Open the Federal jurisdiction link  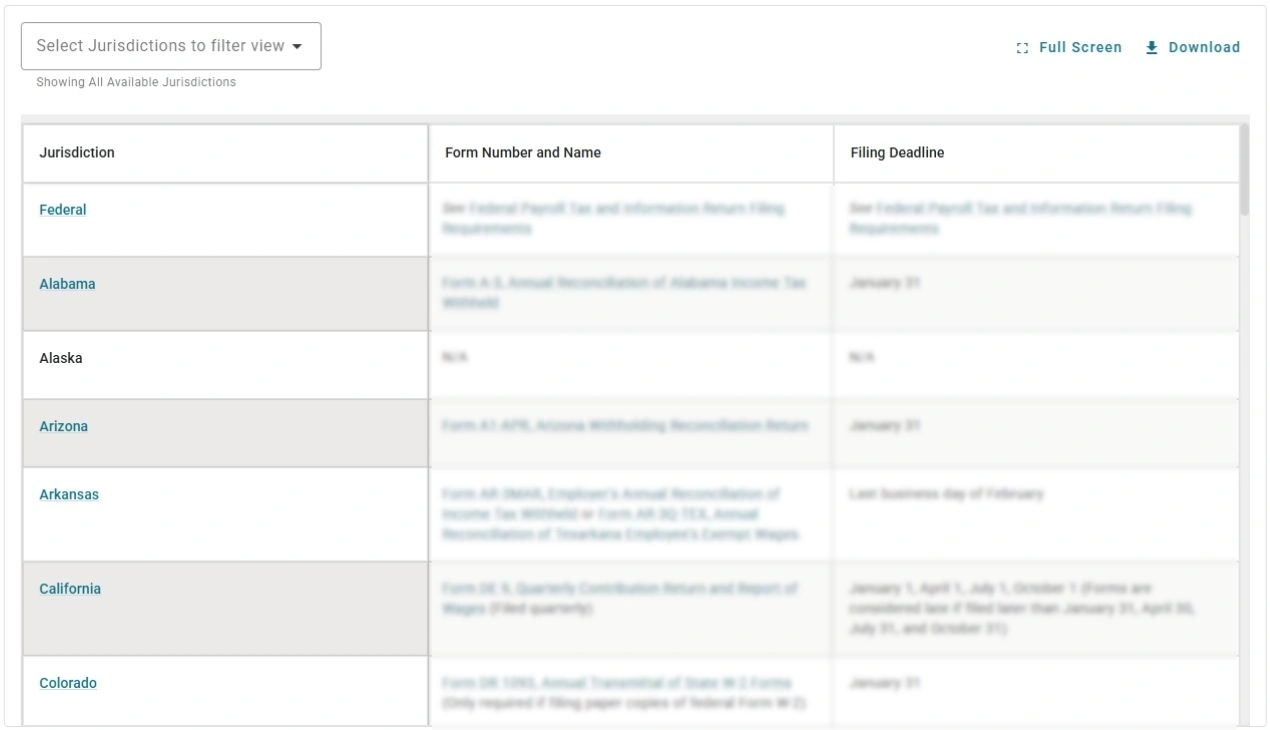tap(62, 210)
